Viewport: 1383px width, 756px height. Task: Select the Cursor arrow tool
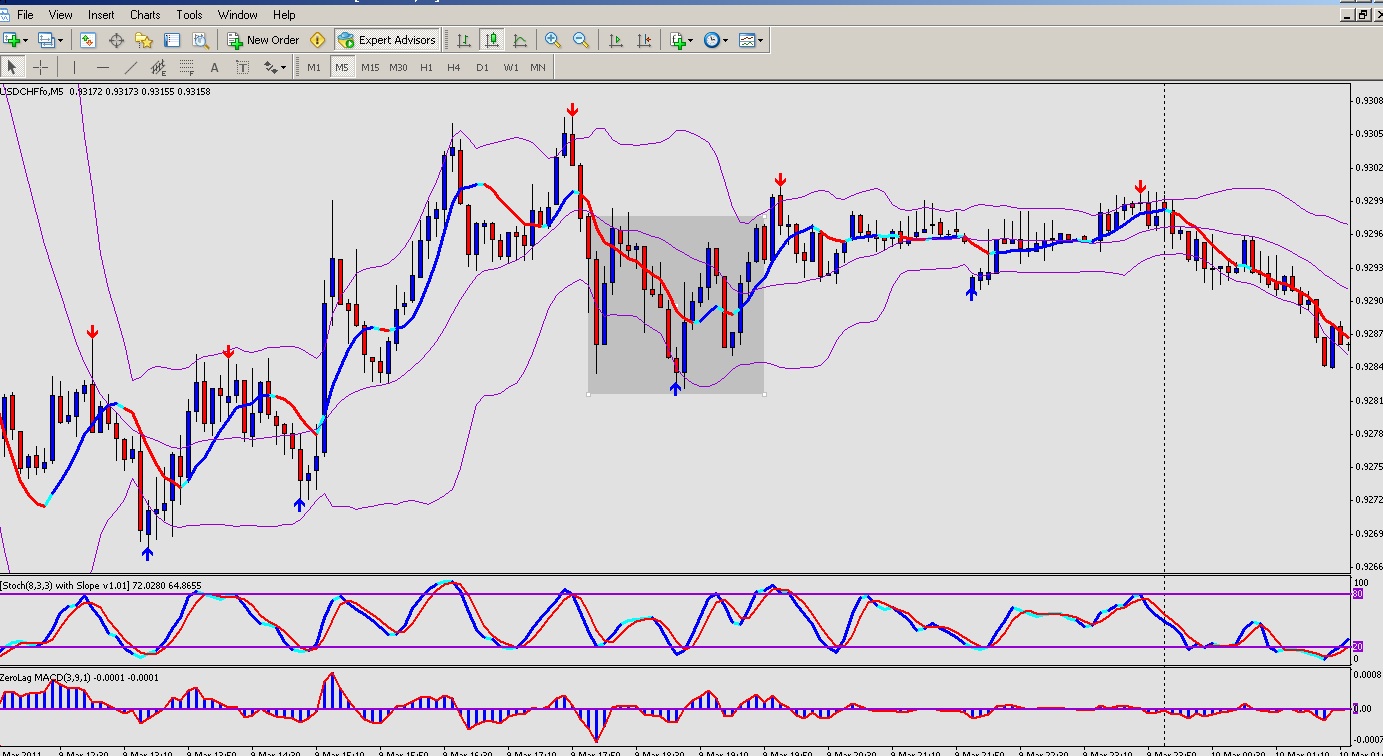[12, 68]
